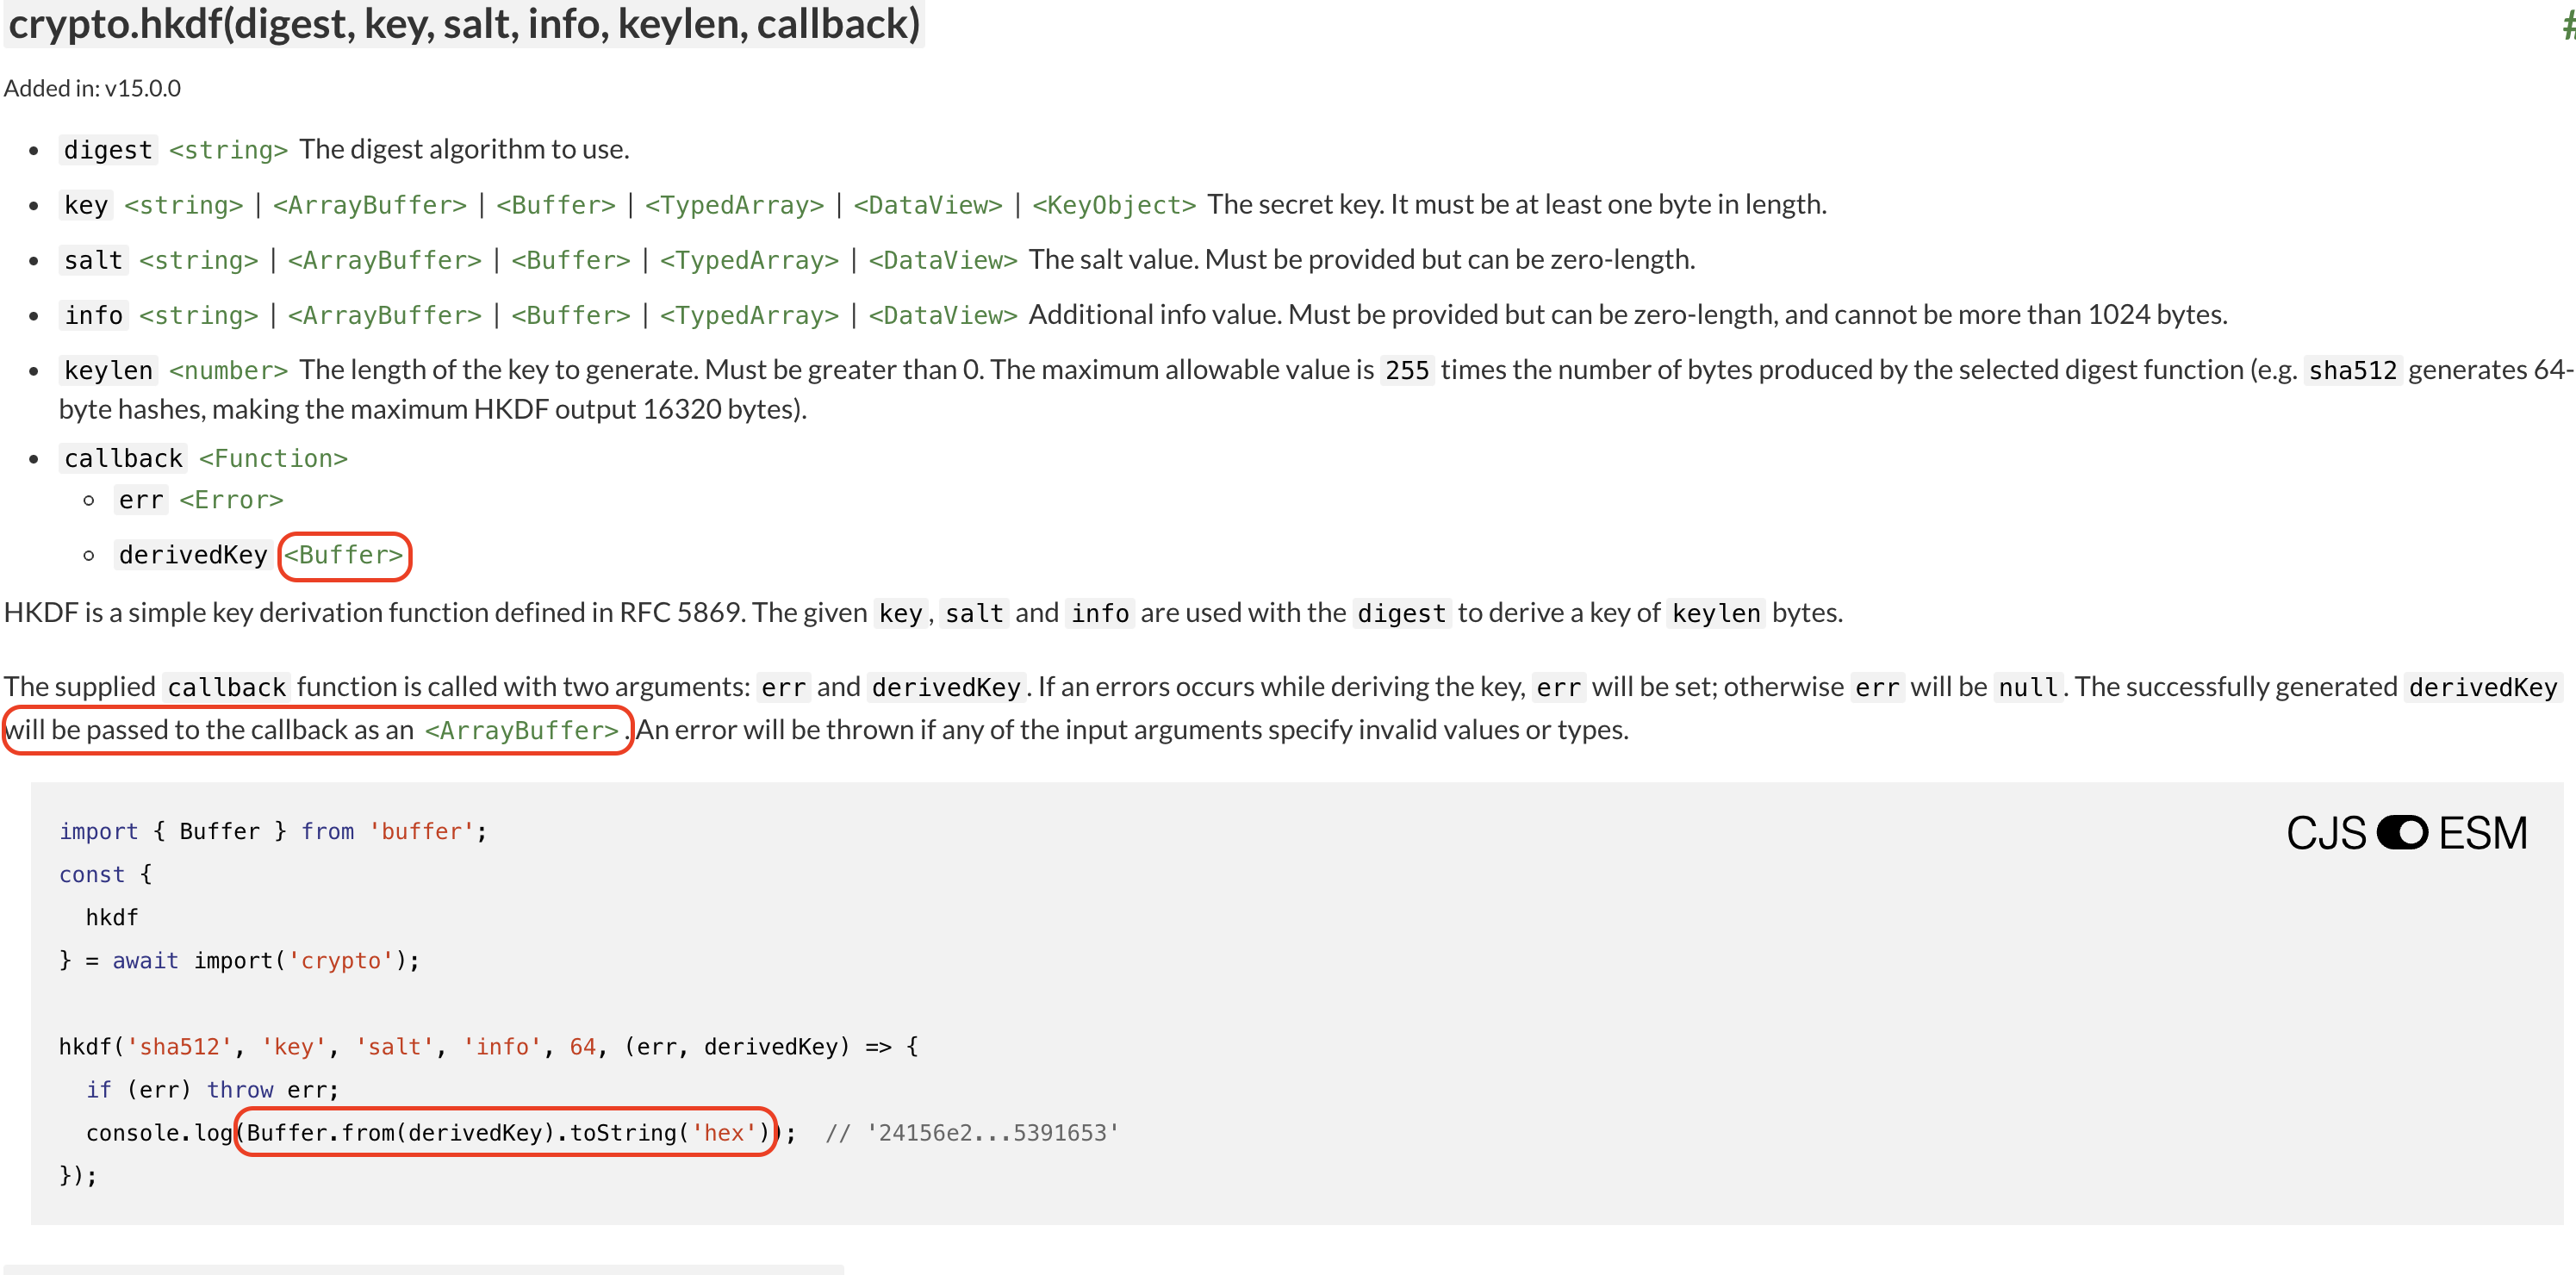This screenshot has width=2576, height=1275.
Task: Click the <Error> type link for err
Action: (x=231, y=499)
